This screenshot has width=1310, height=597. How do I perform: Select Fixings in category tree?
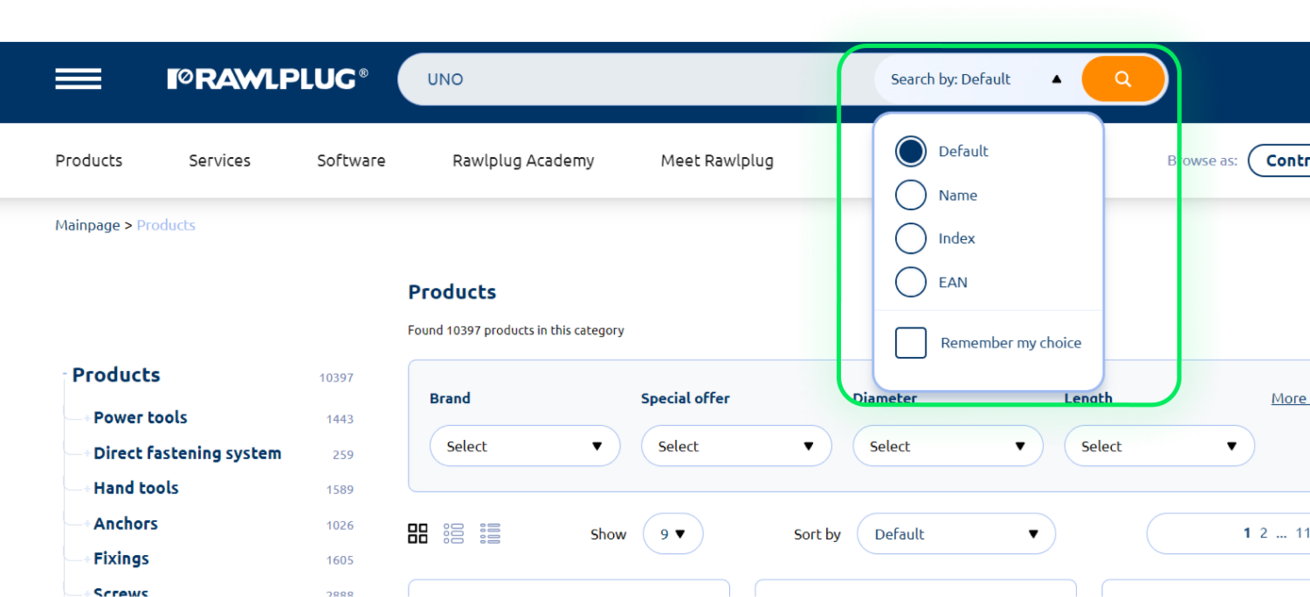[121, 558]
